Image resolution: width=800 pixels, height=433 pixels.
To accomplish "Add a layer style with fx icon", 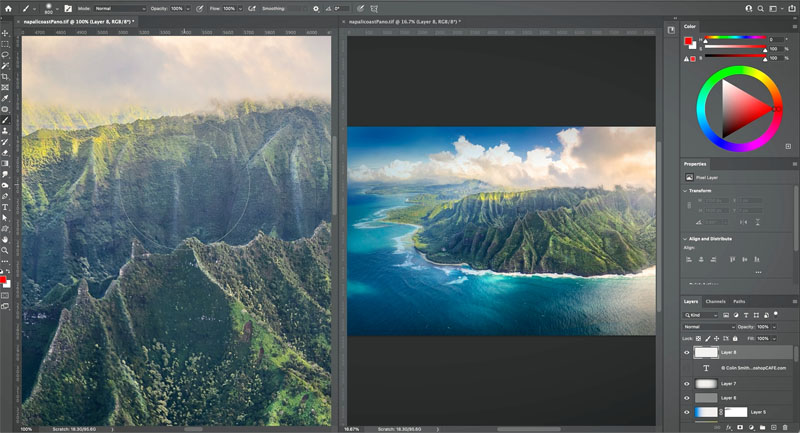I will click(729, 427).
